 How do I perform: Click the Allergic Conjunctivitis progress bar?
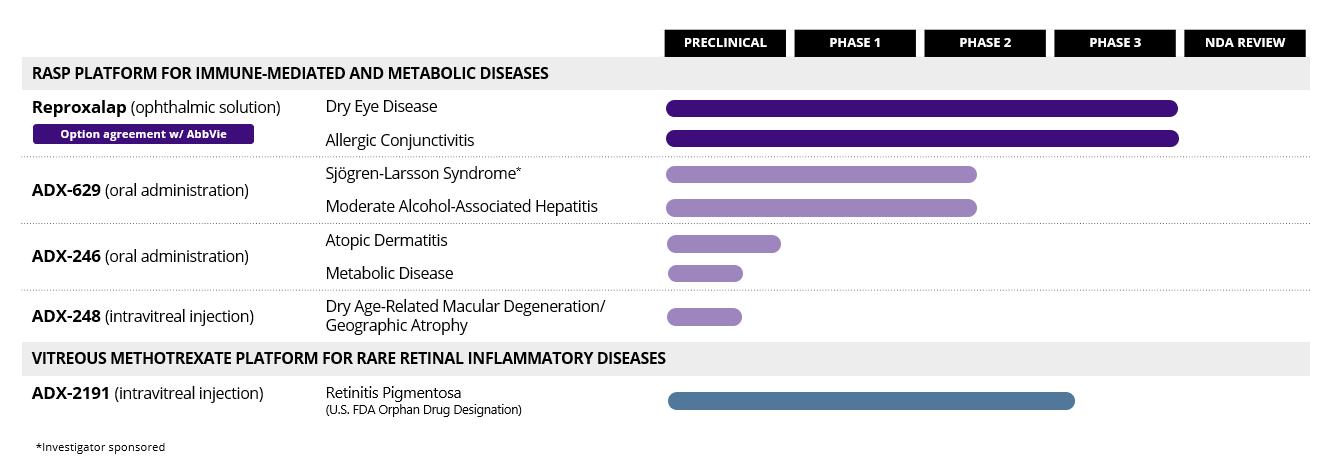tap(921, 139)
